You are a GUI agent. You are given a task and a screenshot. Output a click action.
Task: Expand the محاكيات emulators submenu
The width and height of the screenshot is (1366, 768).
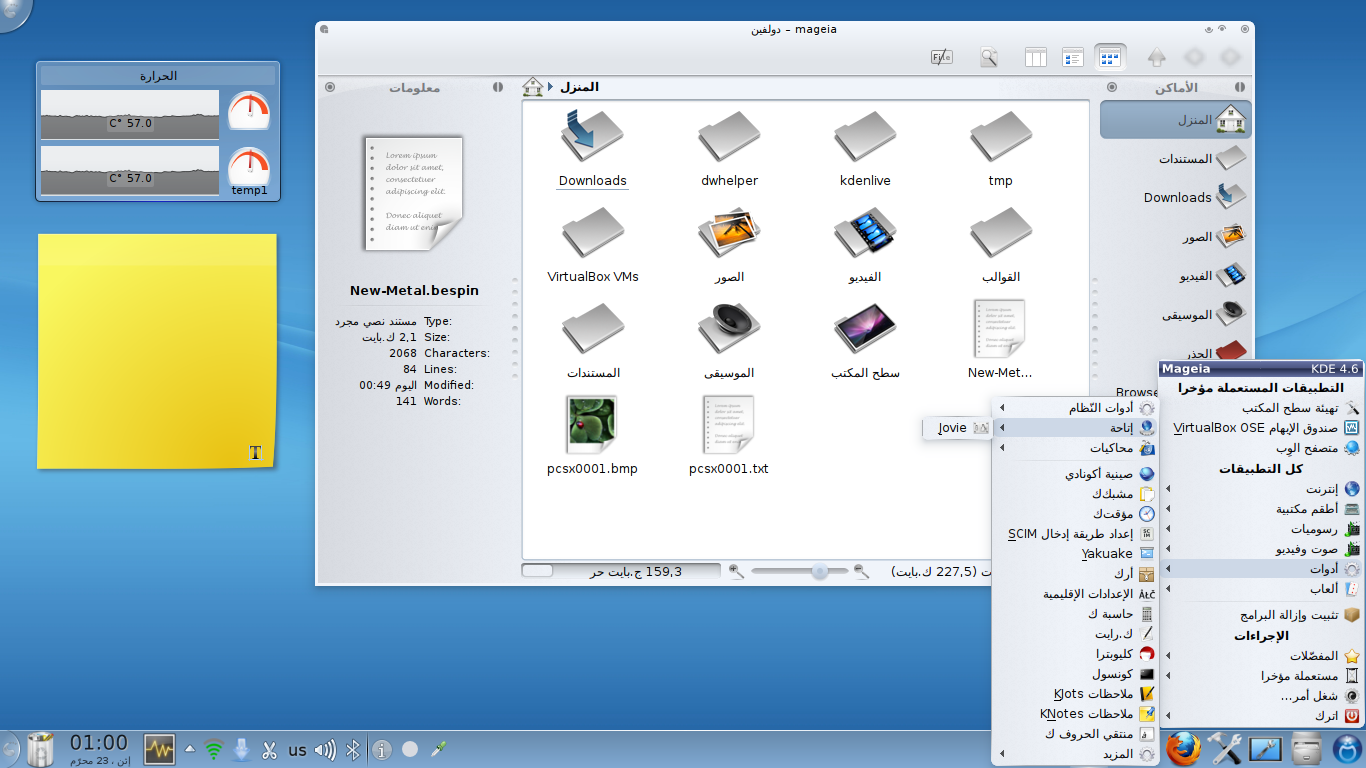pos(1076,448)
